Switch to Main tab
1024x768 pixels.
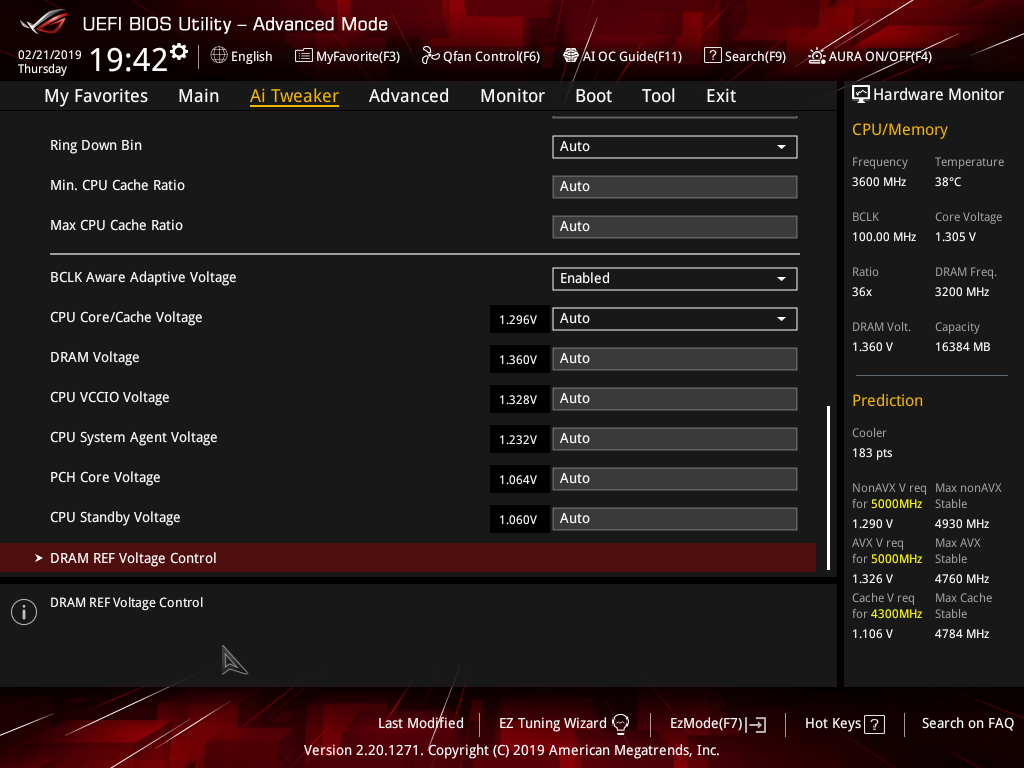[x=199, y=96]
